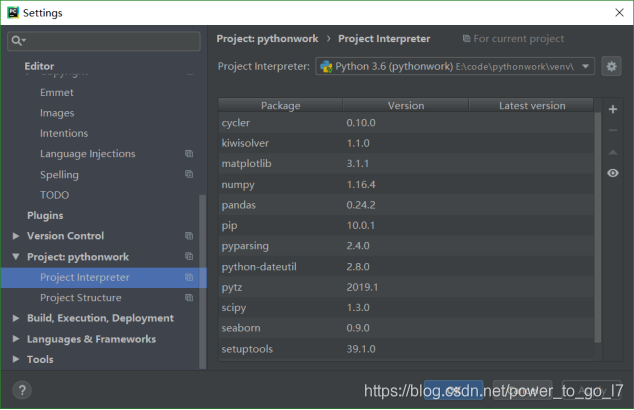Select the pandas package row
This screenshot has width=634, height=410.
406,205
